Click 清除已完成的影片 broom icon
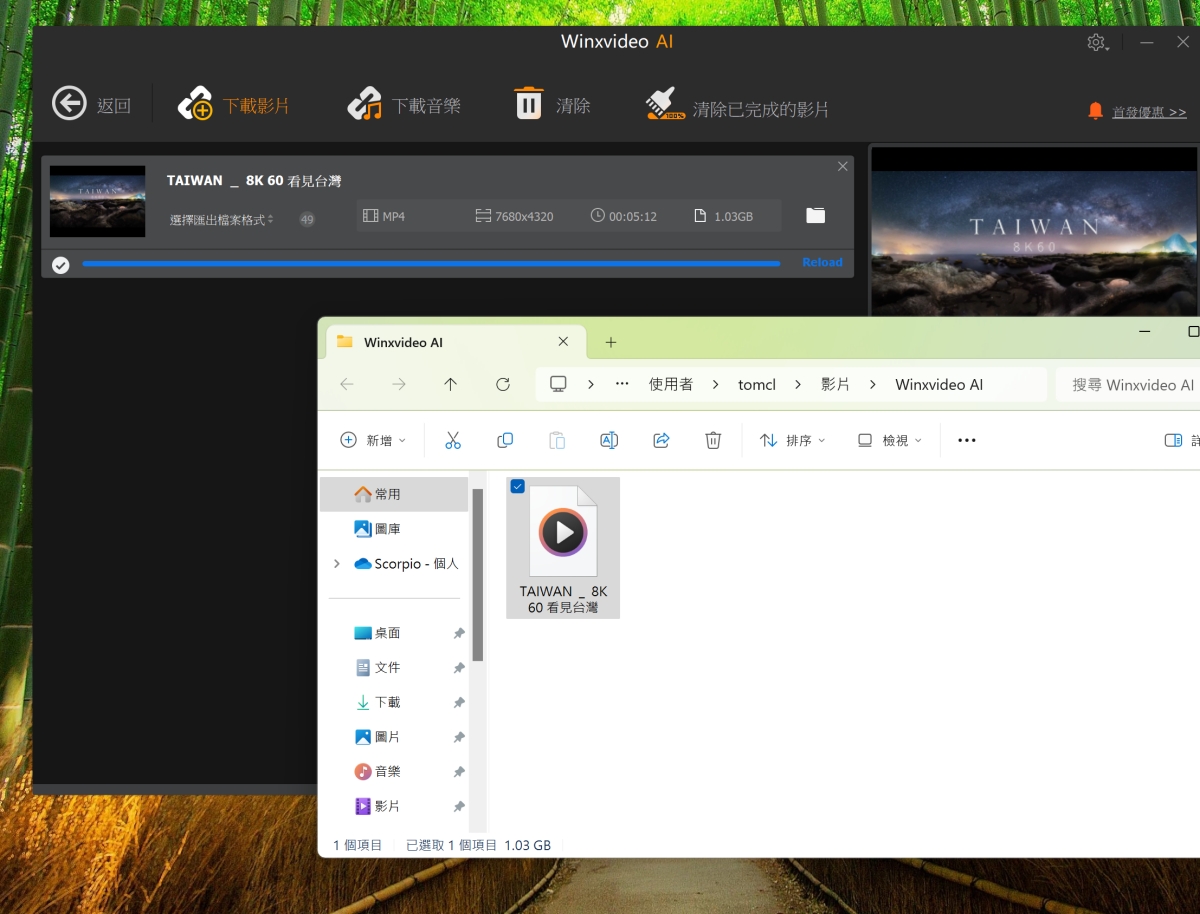The height and width of the screenshot is (914, 1200). 665,104
